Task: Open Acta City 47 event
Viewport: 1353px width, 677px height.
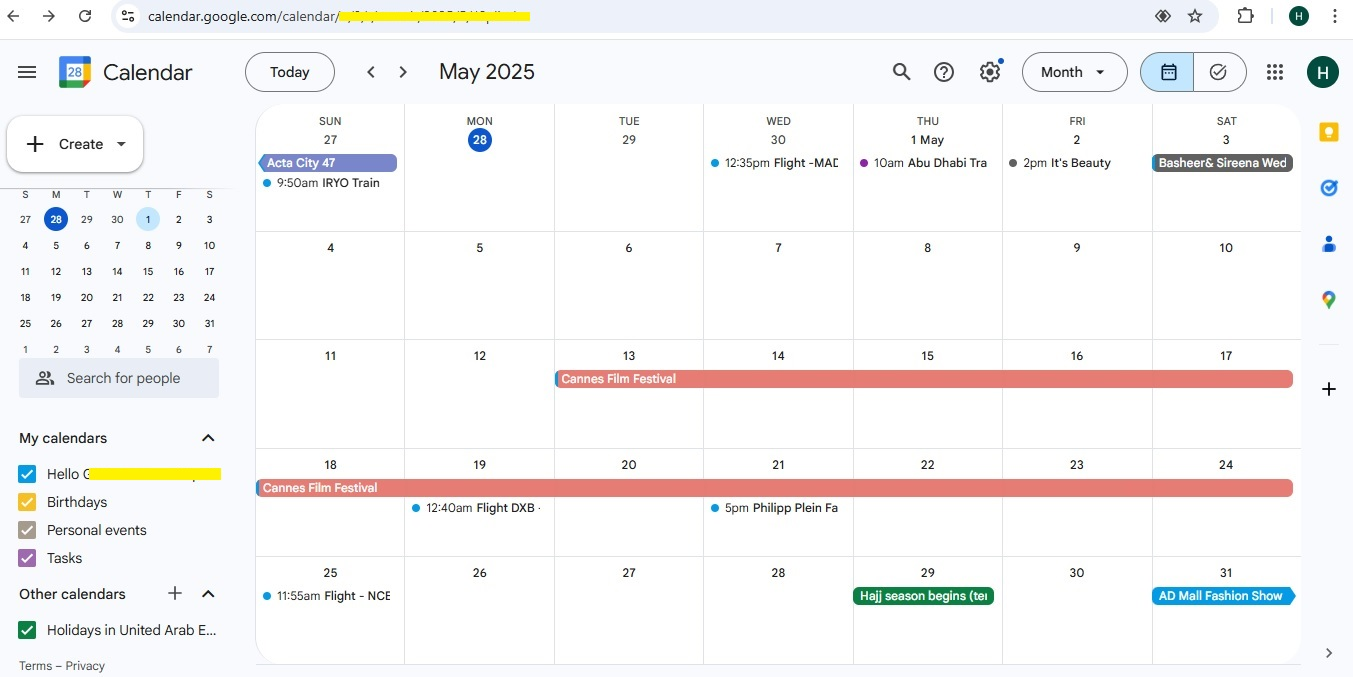Action: click(328, 163)
